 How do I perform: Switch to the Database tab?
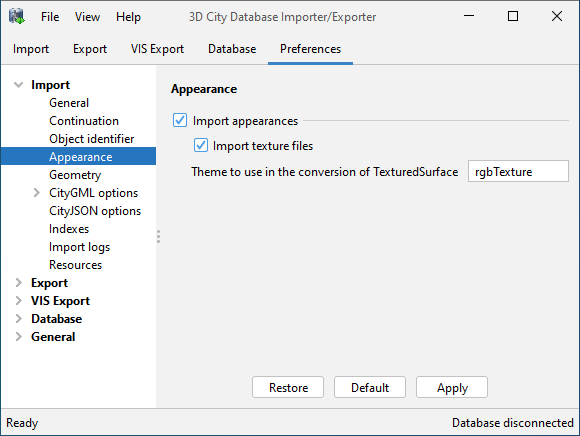tap(232, 49)
